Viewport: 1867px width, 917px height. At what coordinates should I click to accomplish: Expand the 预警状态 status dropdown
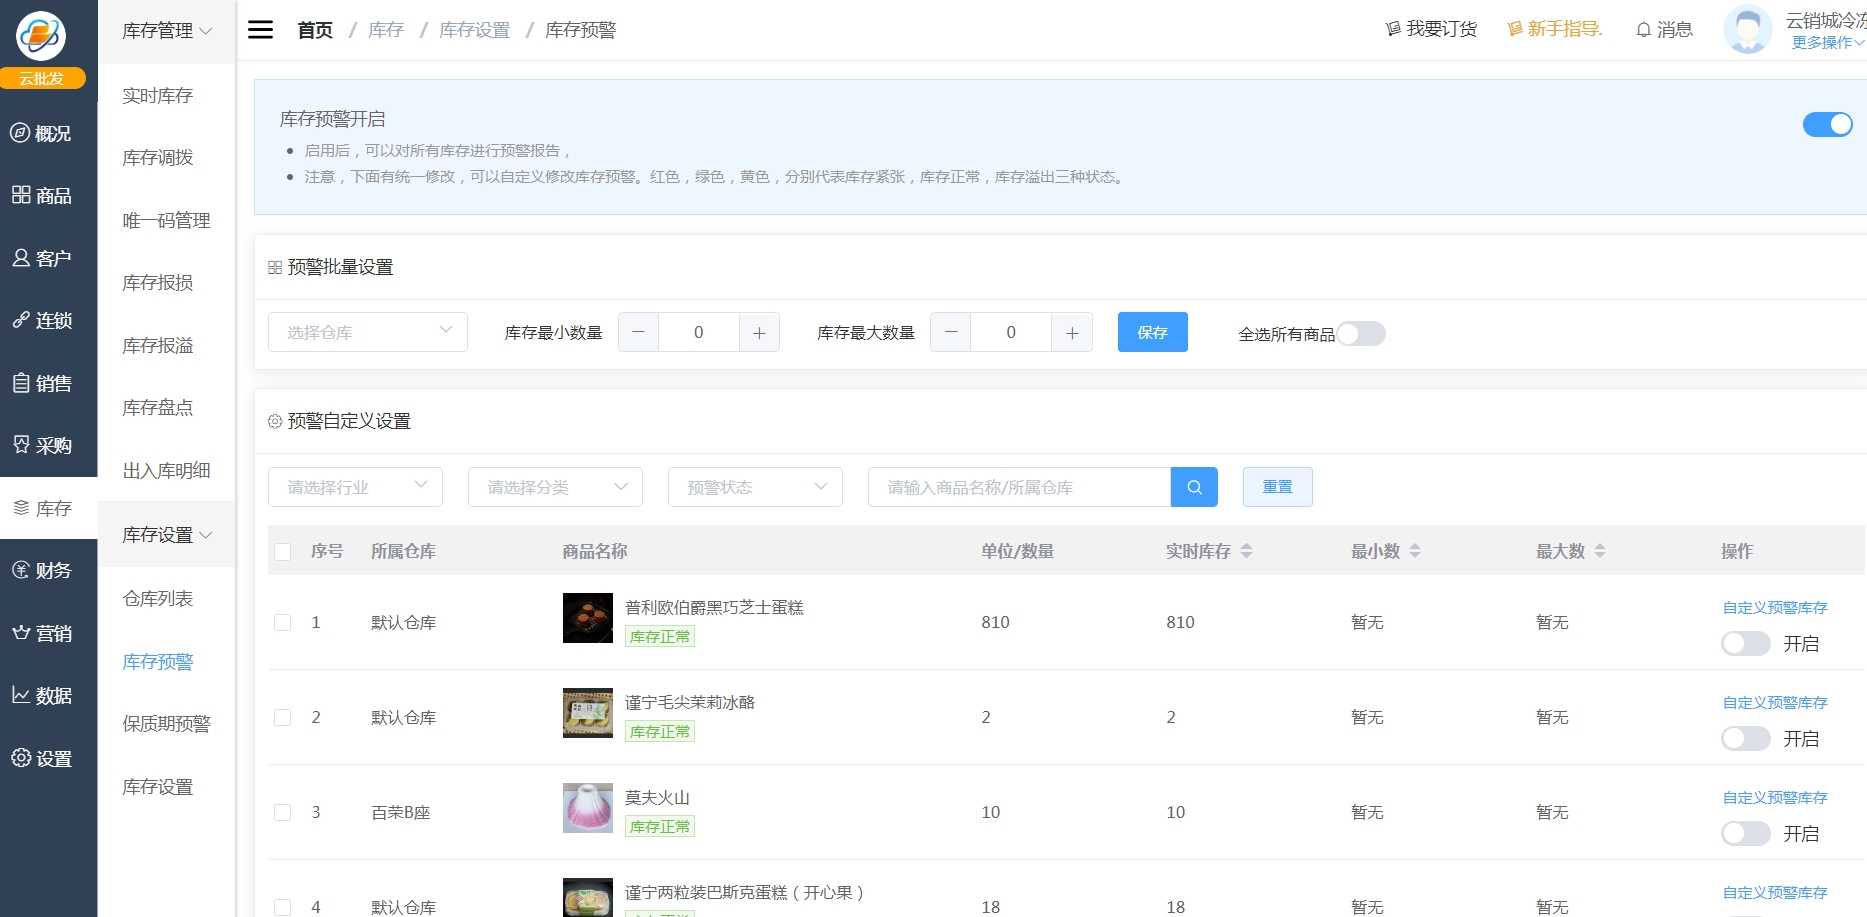[755, 487]
